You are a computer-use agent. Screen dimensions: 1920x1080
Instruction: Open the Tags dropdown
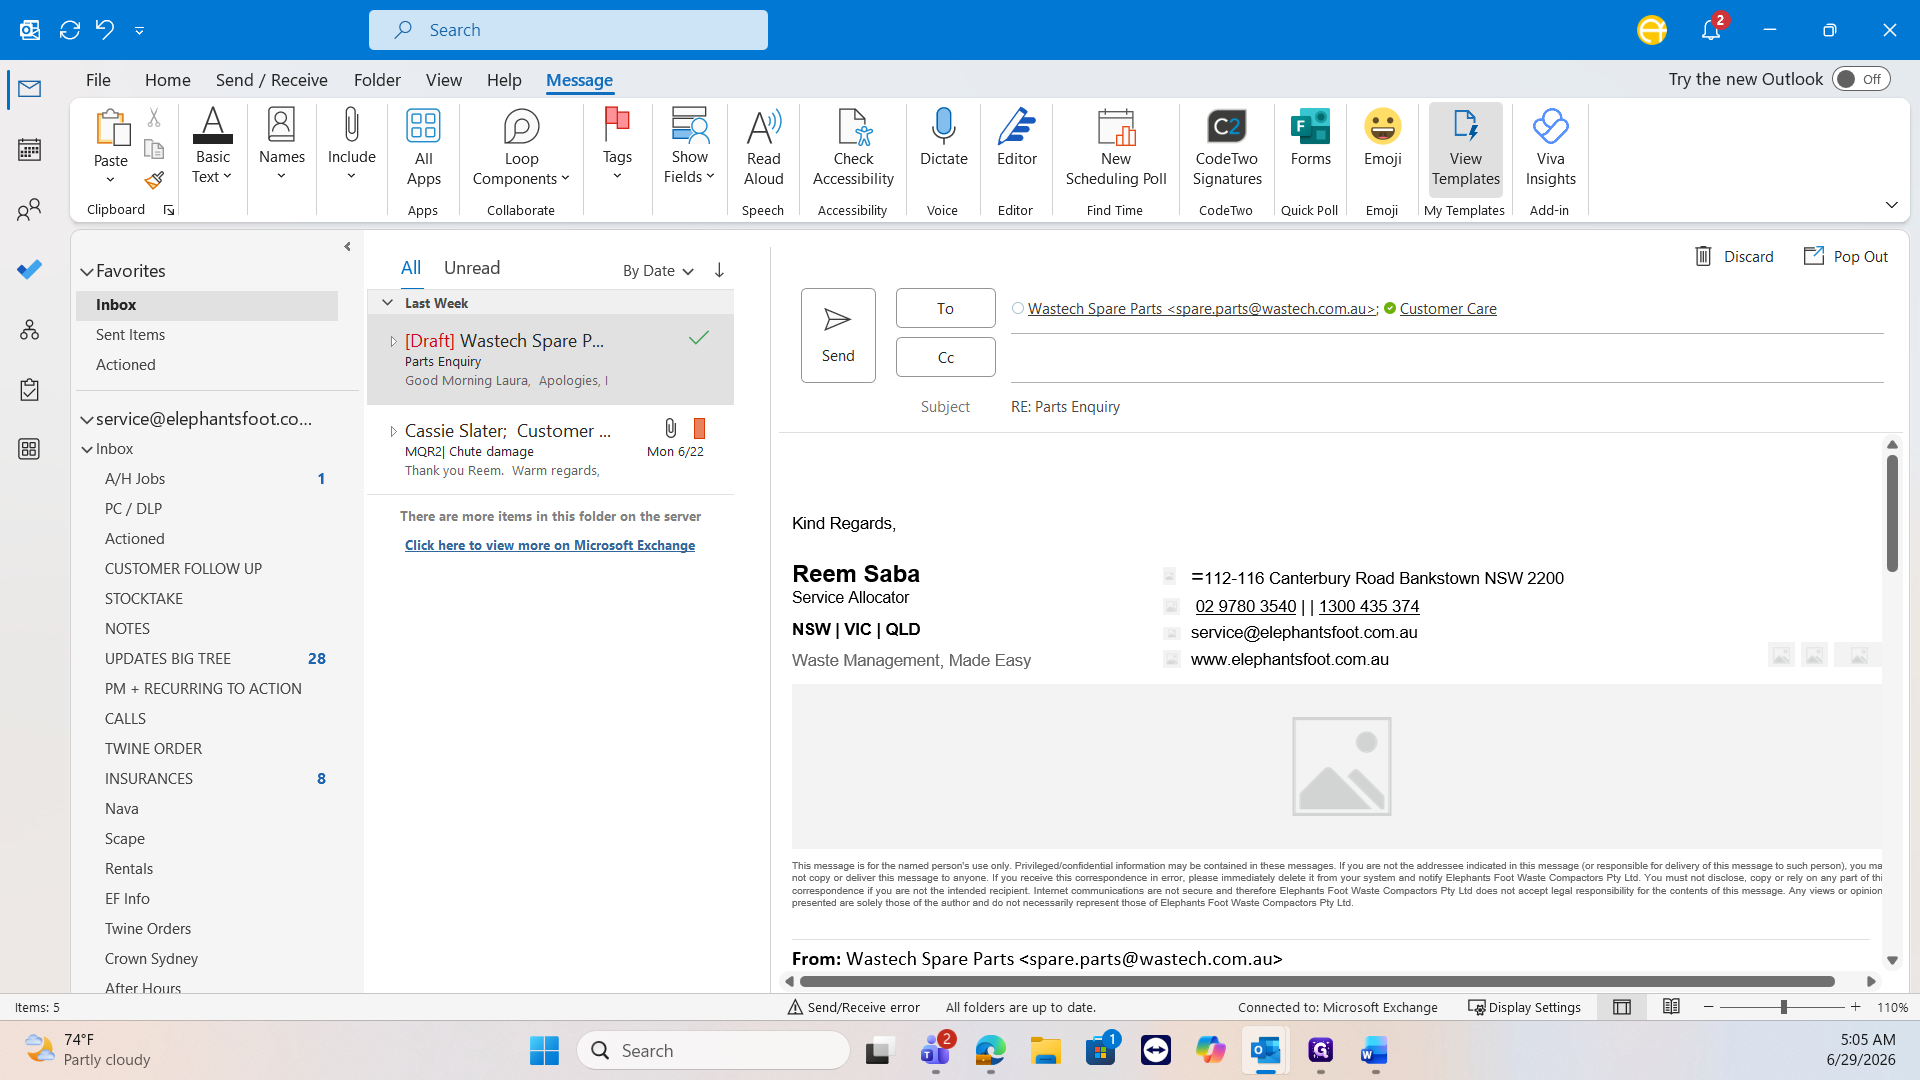click(x=617, y=146)
